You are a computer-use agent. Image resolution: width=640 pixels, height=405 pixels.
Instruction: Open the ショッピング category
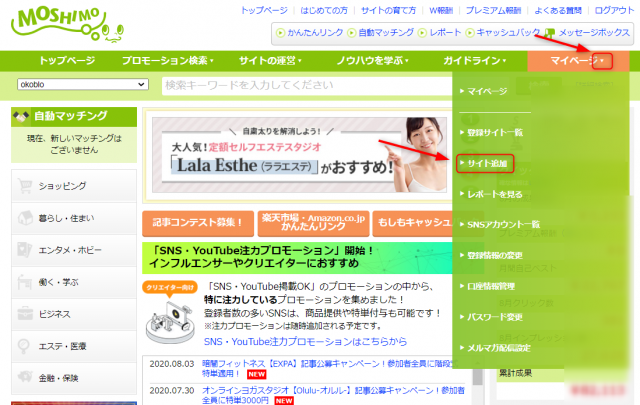click(74, 186)
